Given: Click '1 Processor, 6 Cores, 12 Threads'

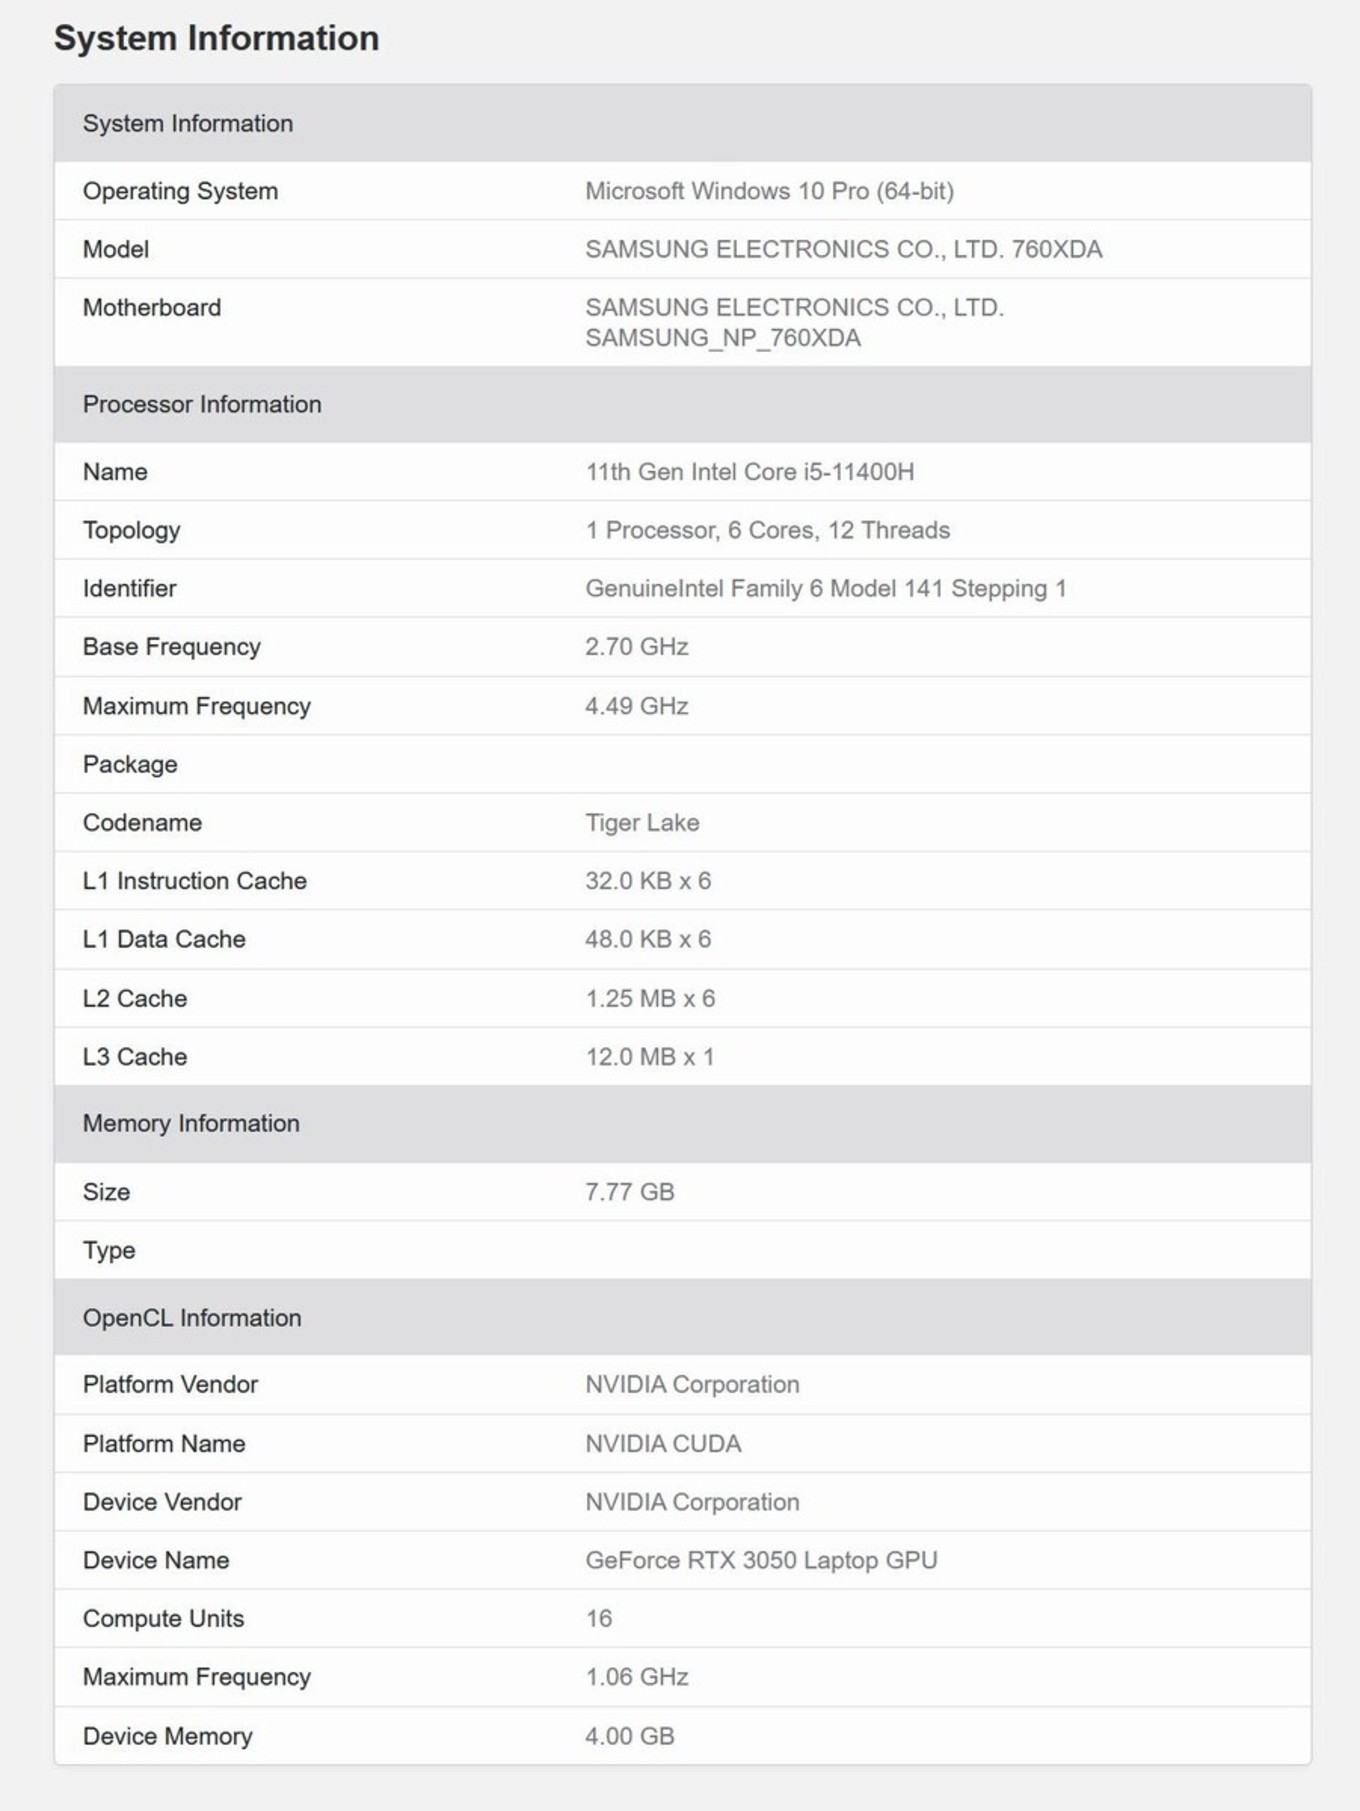Looking at the screenshot, I should click(x=767, y=530).
